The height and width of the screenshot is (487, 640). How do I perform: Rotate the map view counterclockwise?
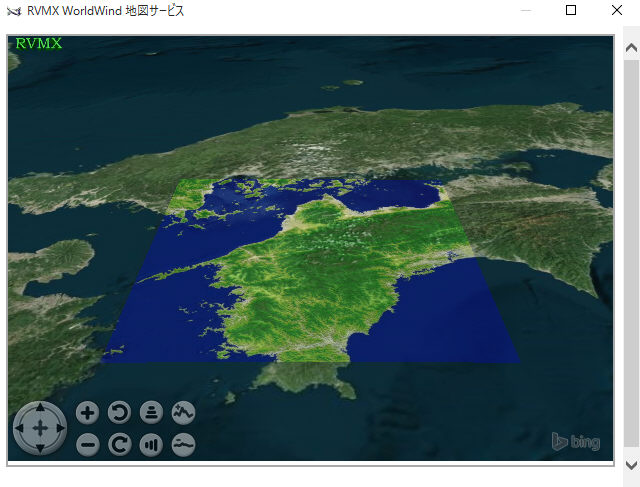[120, 412]
